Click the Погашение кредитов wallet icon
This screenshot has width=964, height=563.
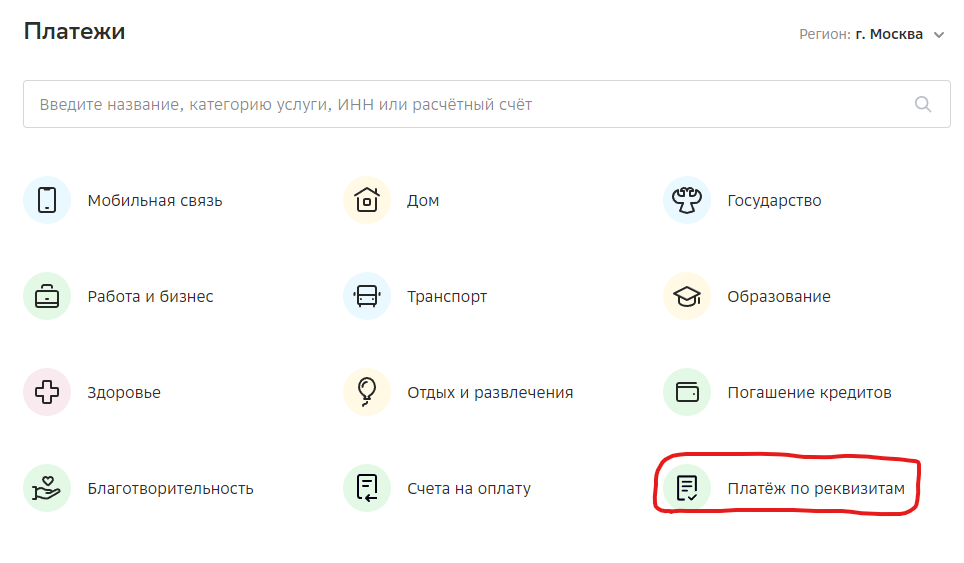687,392
